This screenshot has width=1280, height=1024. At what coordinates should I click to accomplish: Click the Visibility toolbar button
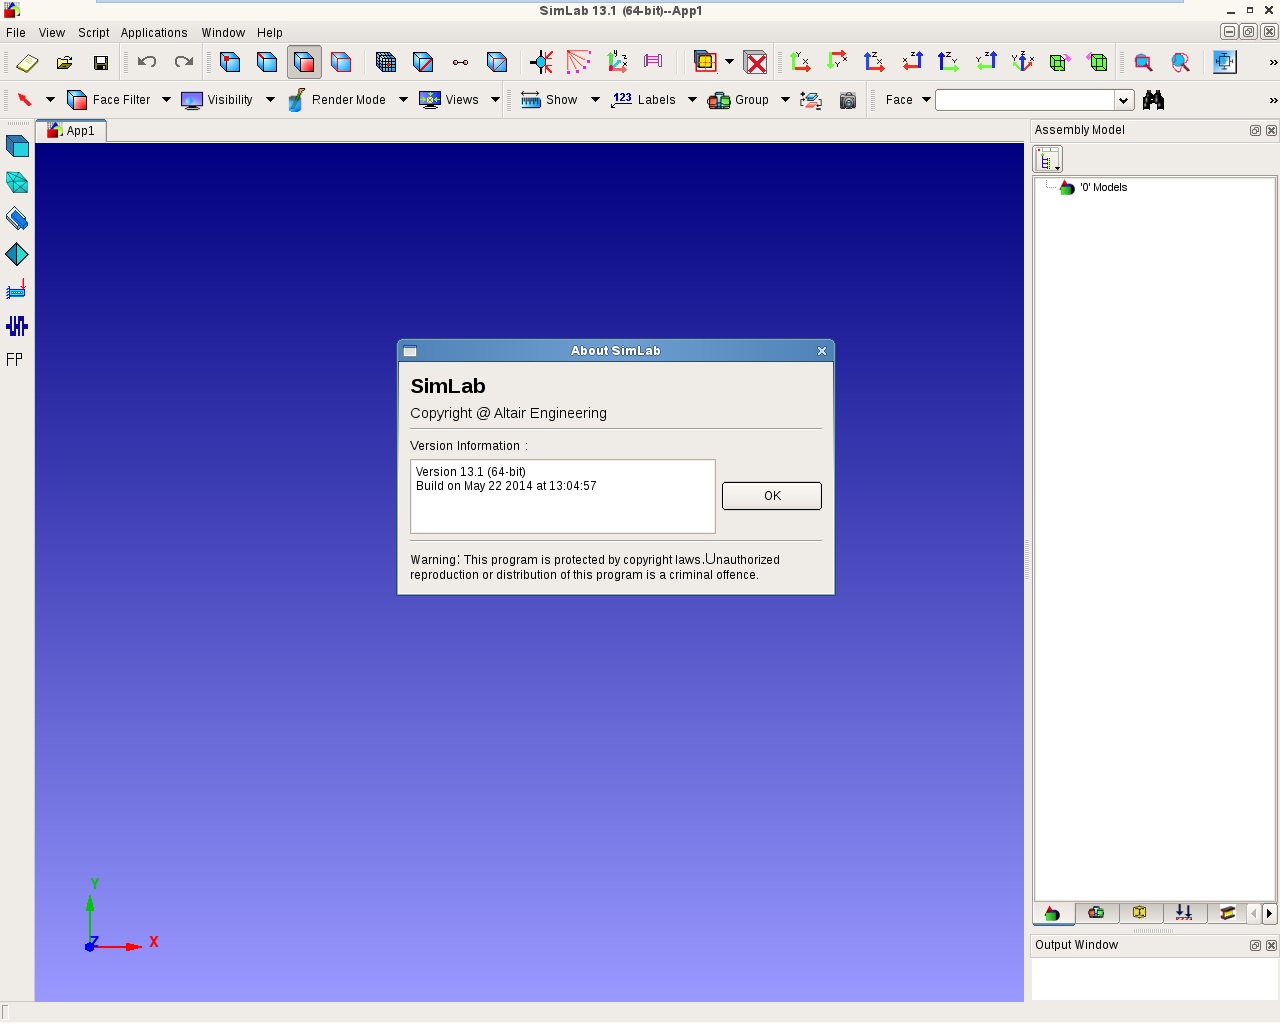click(217, 100)
